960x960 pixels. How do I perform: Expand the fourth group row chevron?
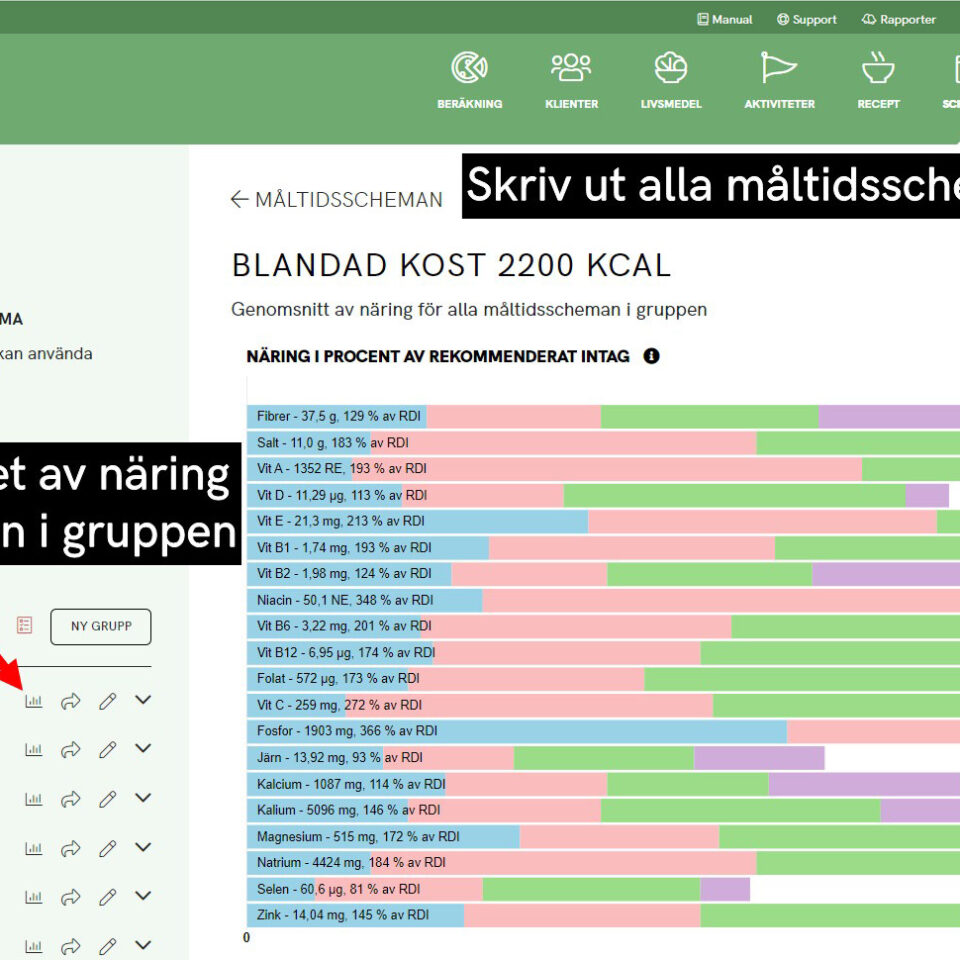point(143,847)
